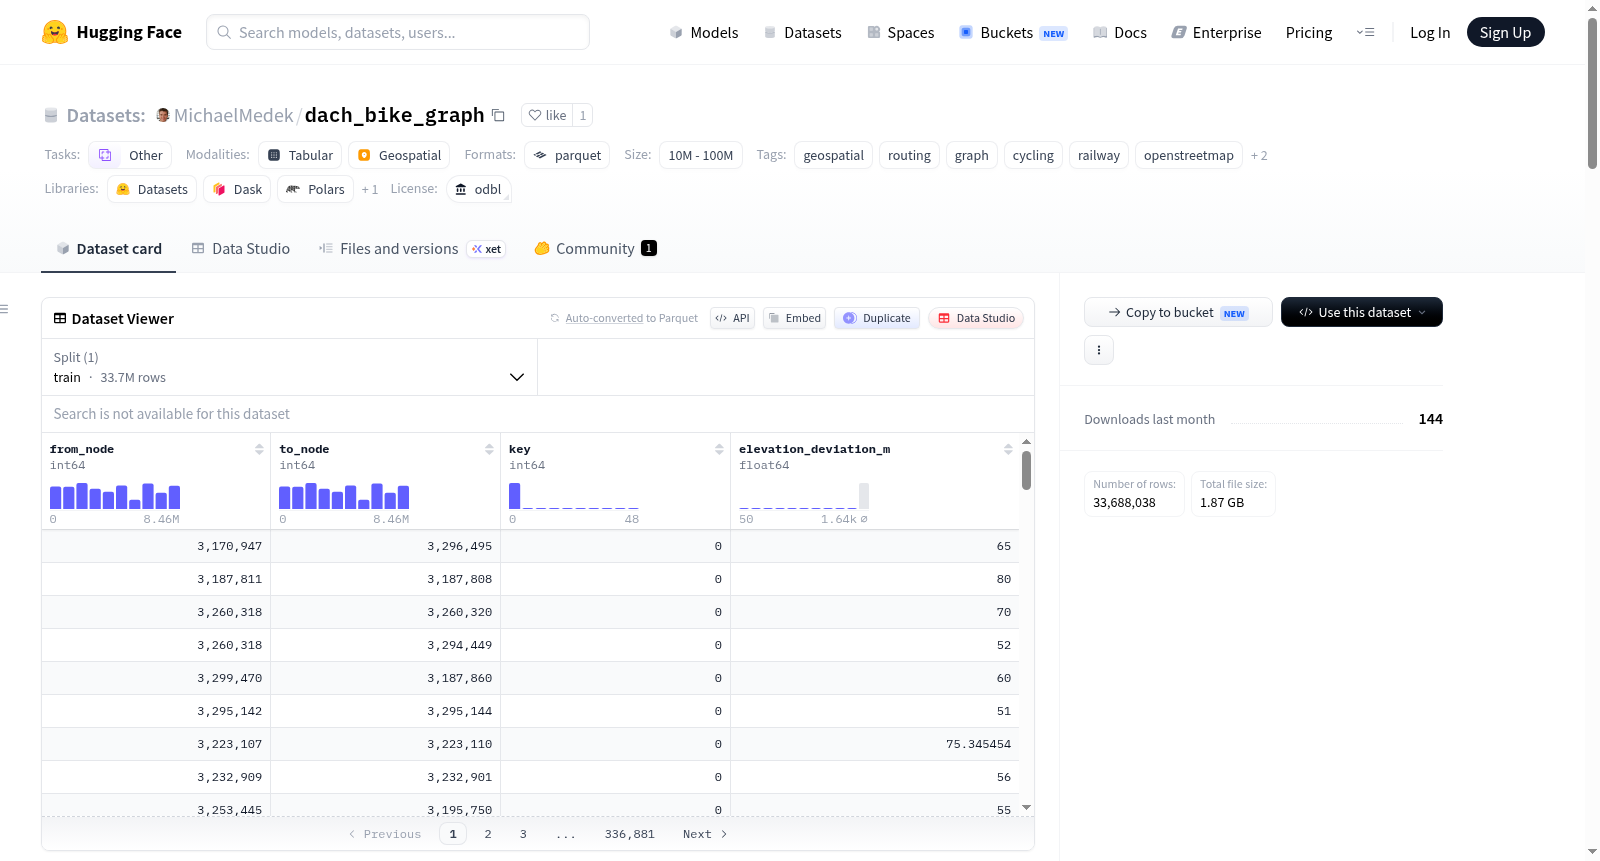Image resolution: width=1600 pixels, height=861 pixels.
Task: Go to page 3 of the table
Action: pyautogui.click(x=523, y=834)
